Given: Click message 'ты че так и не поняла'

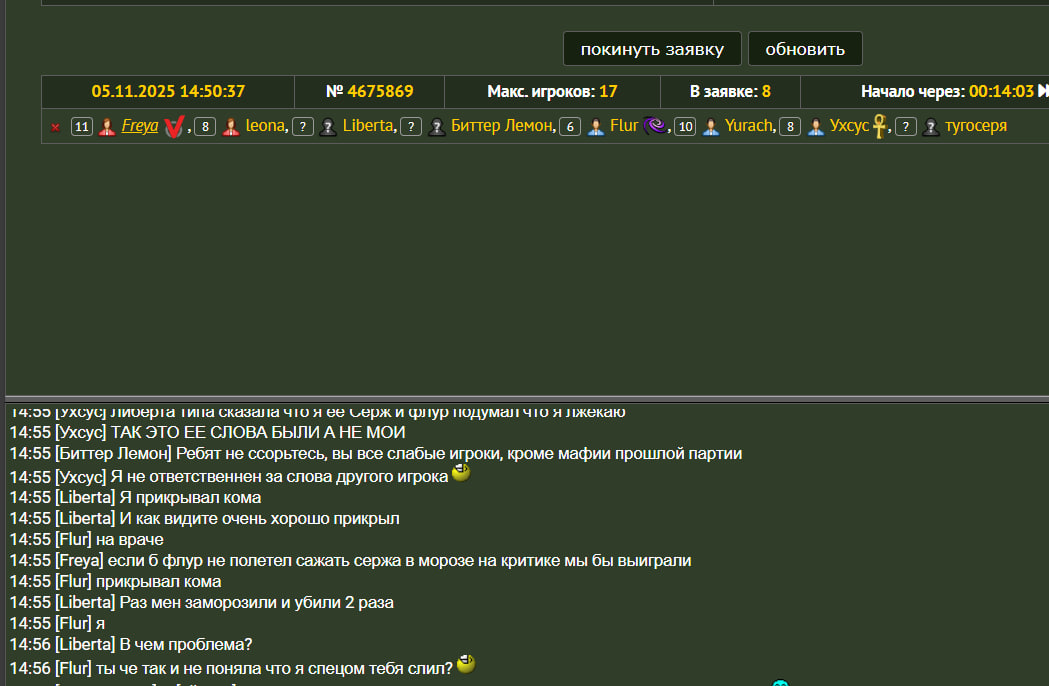Looking at the screenshot, I should point(274,669).
